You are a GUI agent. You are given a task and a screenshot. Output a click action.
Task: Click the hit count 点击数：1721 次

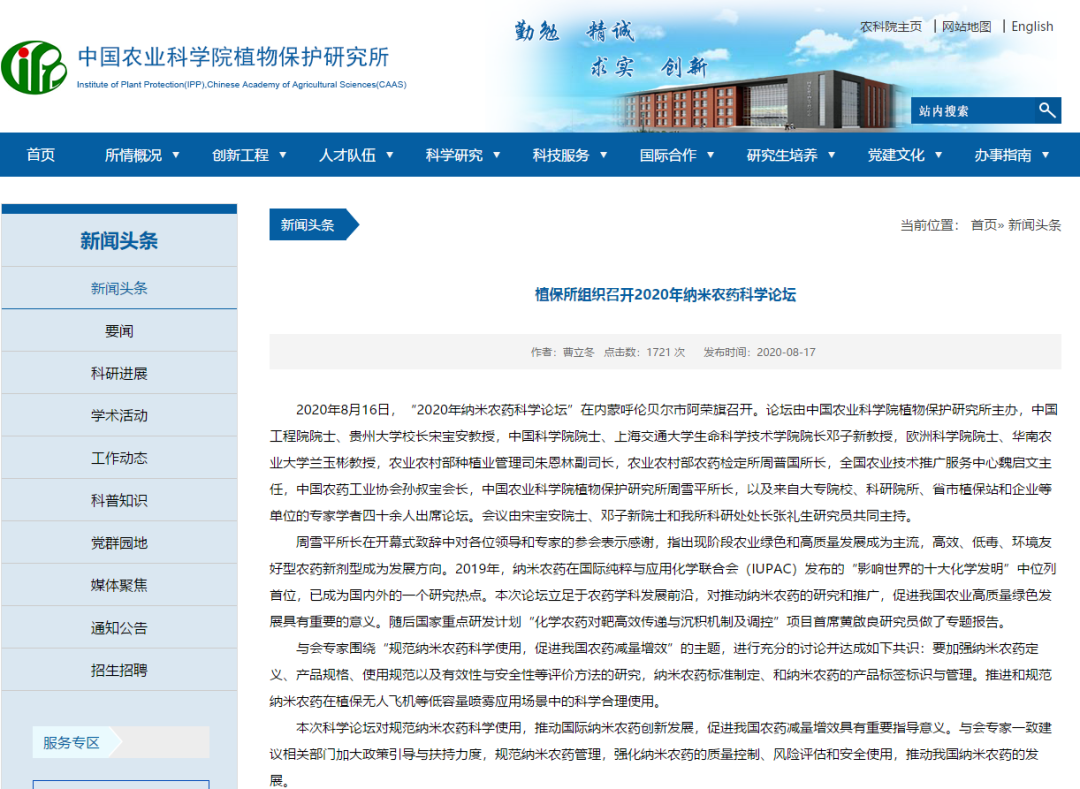pos(645,353)
